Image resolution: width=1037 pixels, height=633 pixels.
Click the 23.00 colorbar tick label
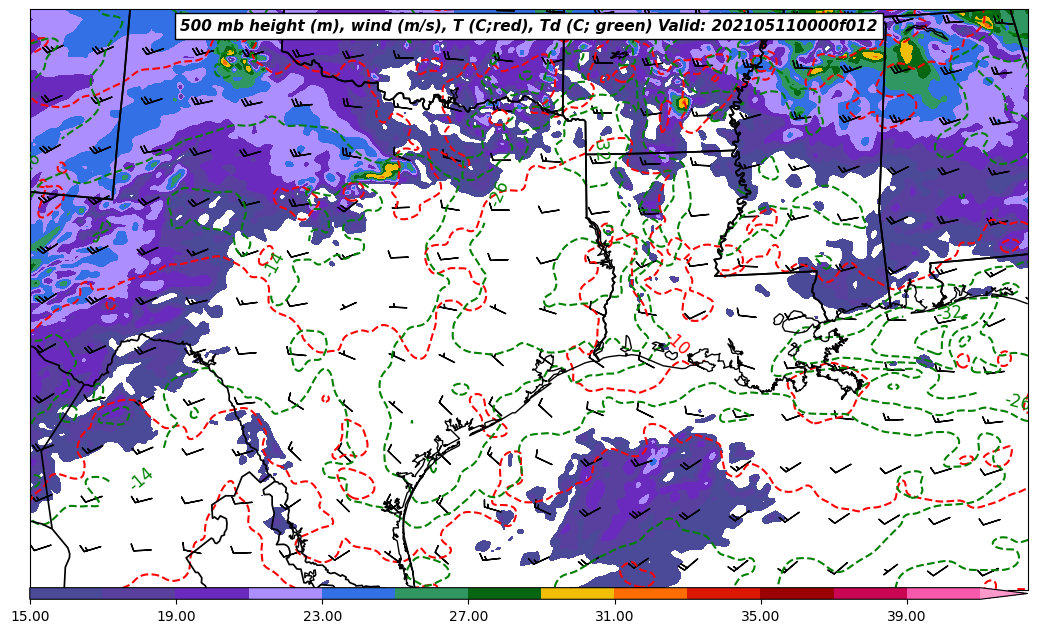click(322, 616)
